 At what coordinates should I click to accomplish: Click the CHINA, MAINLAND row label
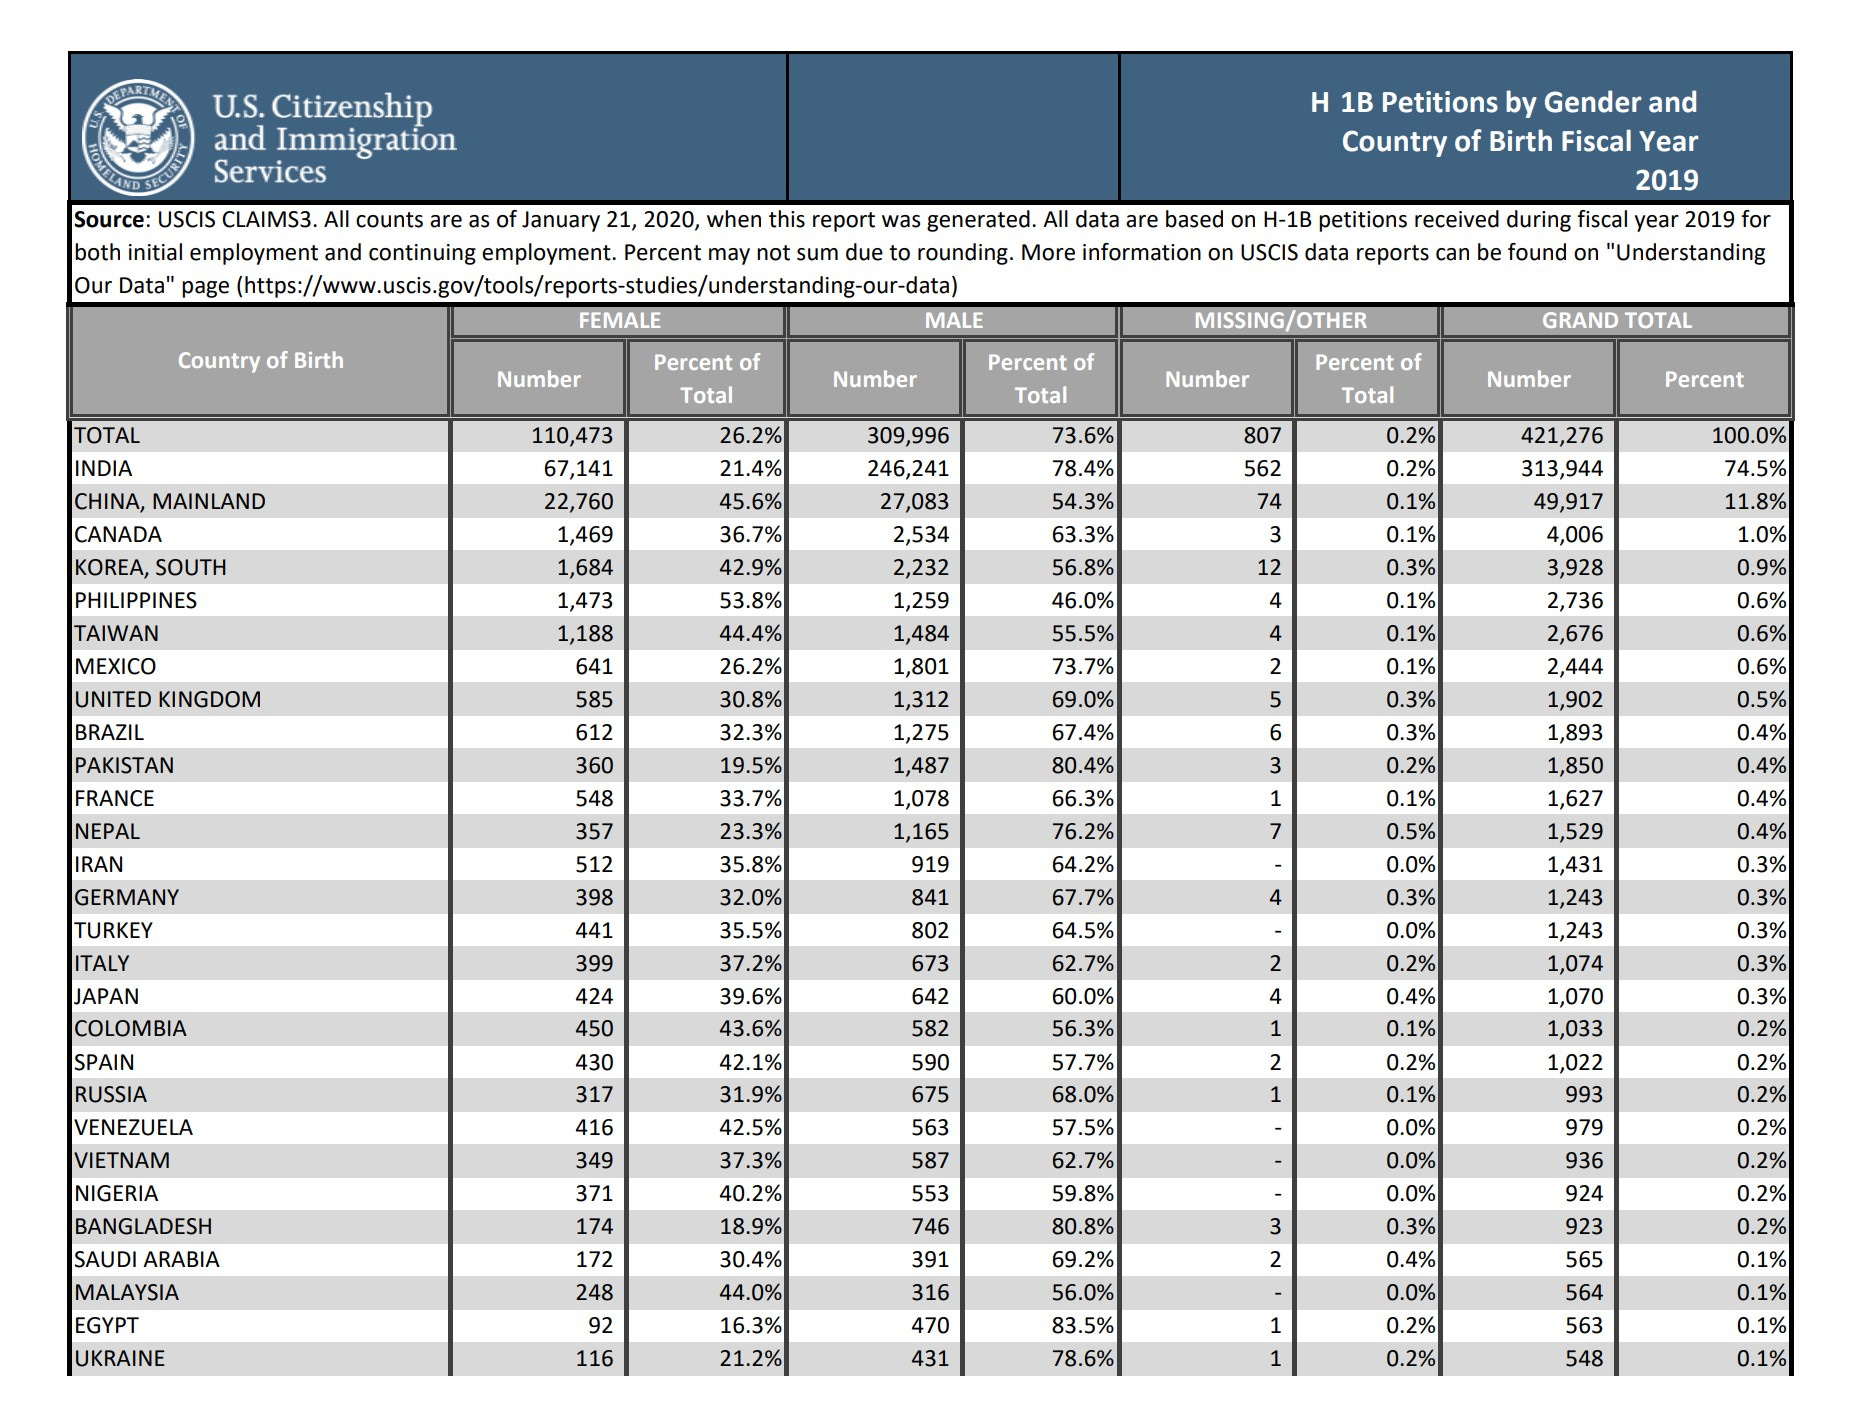click(170, 502)
